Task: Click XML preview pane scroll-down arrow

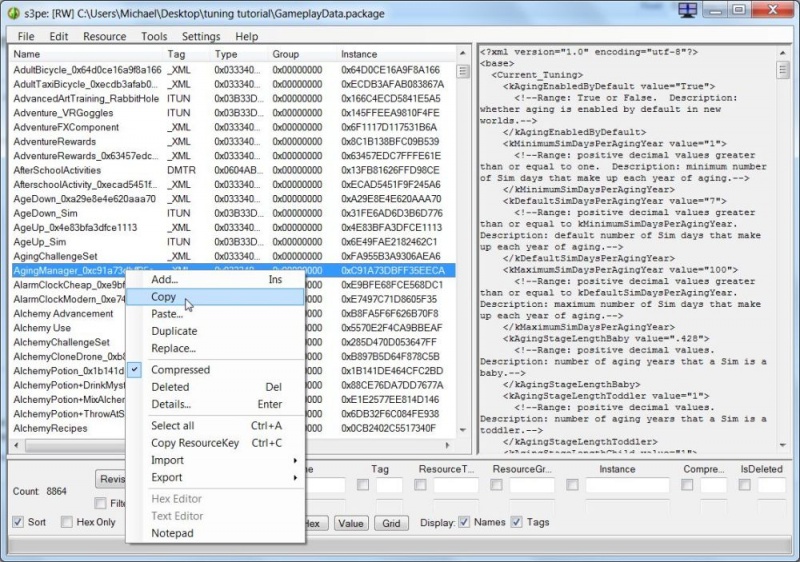Action: click(784, 444)
